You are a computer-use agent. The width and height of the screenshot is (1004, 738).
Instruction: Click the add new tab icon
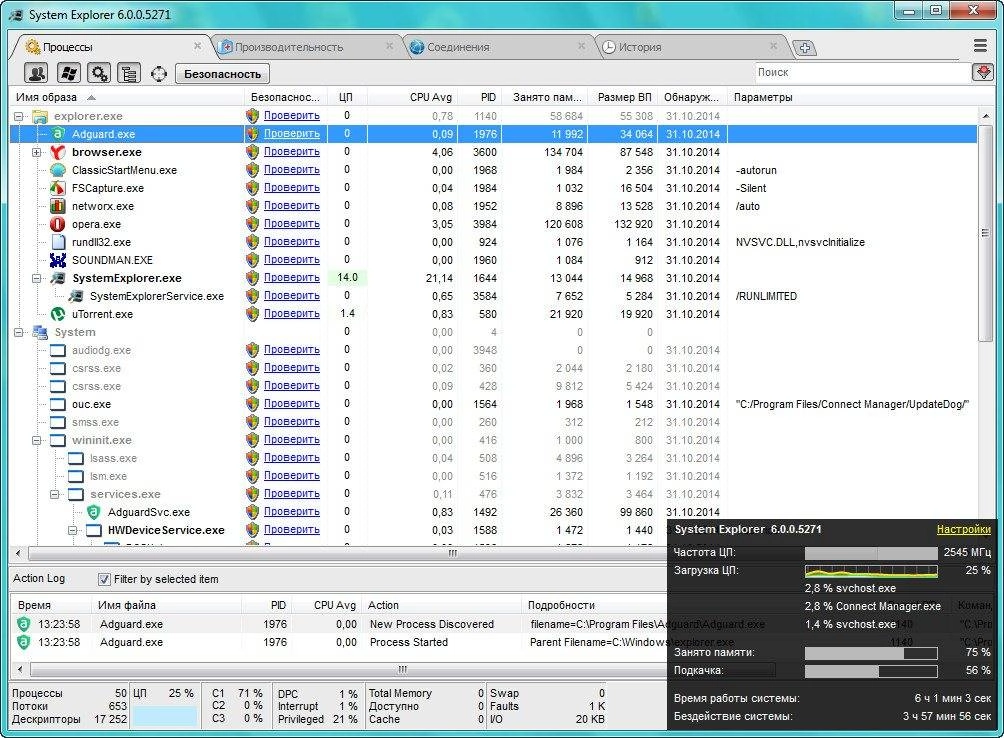coord(805,47)
